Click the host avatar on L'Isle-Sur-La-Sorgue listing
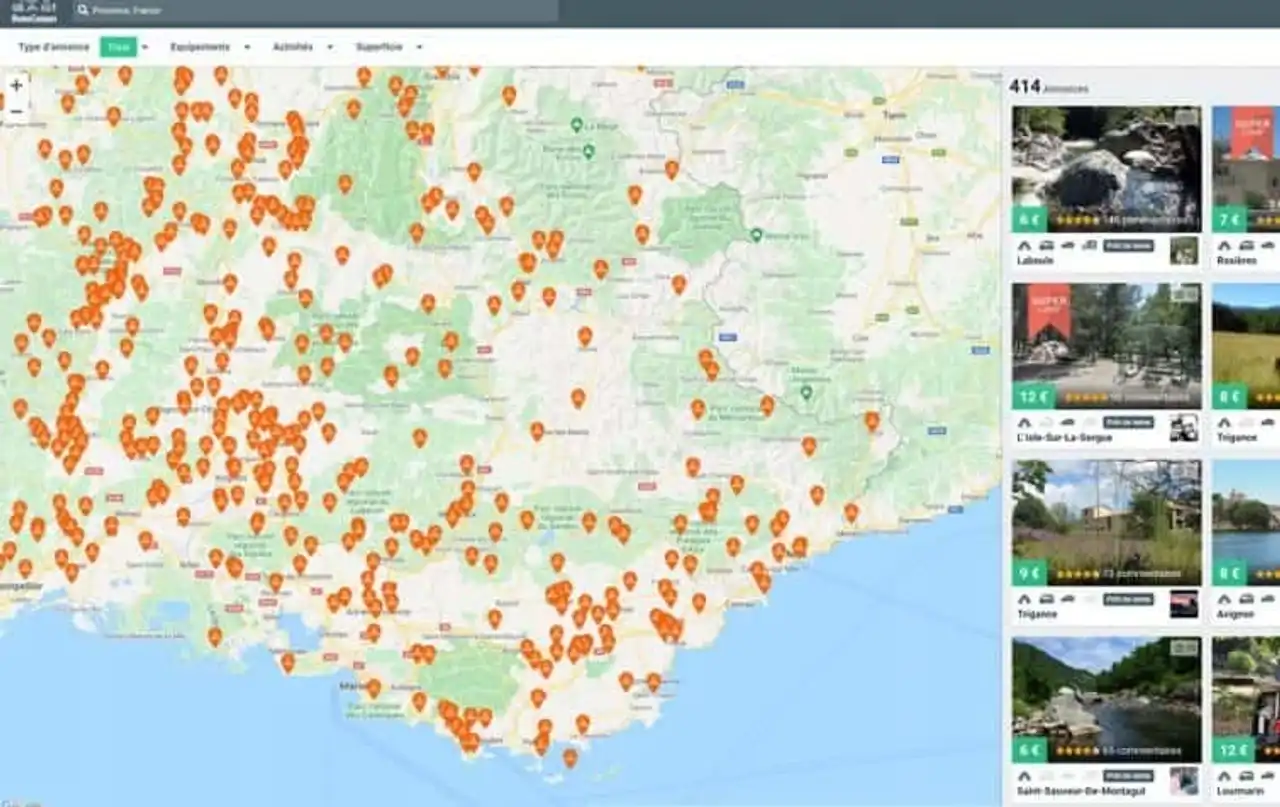The image size is (1280, 807). click(1184, 427)
